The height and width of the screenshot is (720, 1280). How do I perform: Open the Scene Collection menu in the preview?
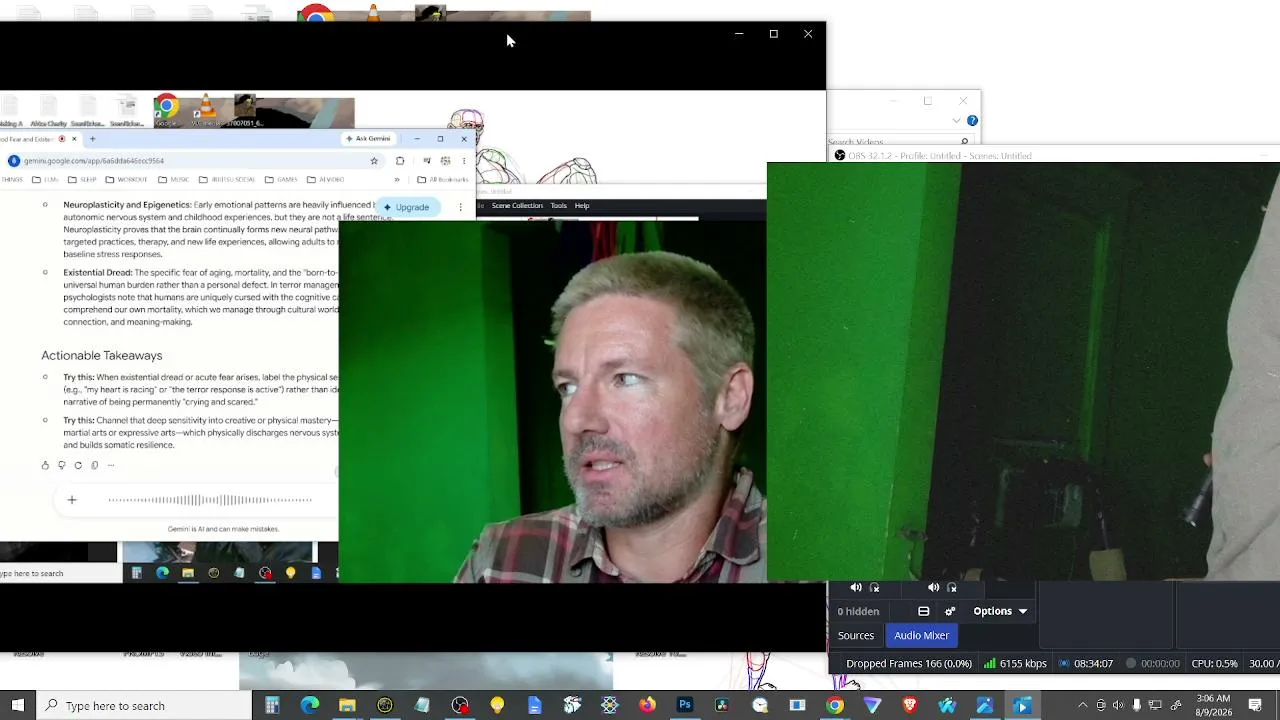[x=517, y=206]
